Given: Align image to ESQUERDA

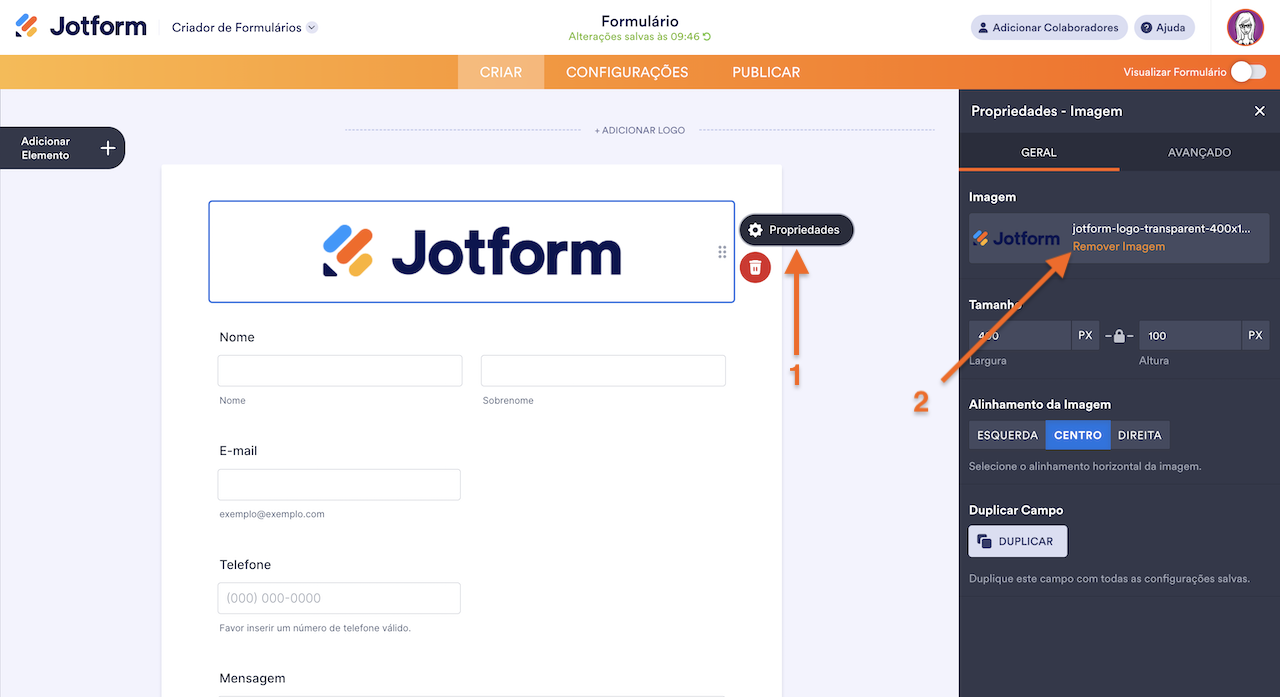Looking at the screenshot, I should pos(1007,435).
